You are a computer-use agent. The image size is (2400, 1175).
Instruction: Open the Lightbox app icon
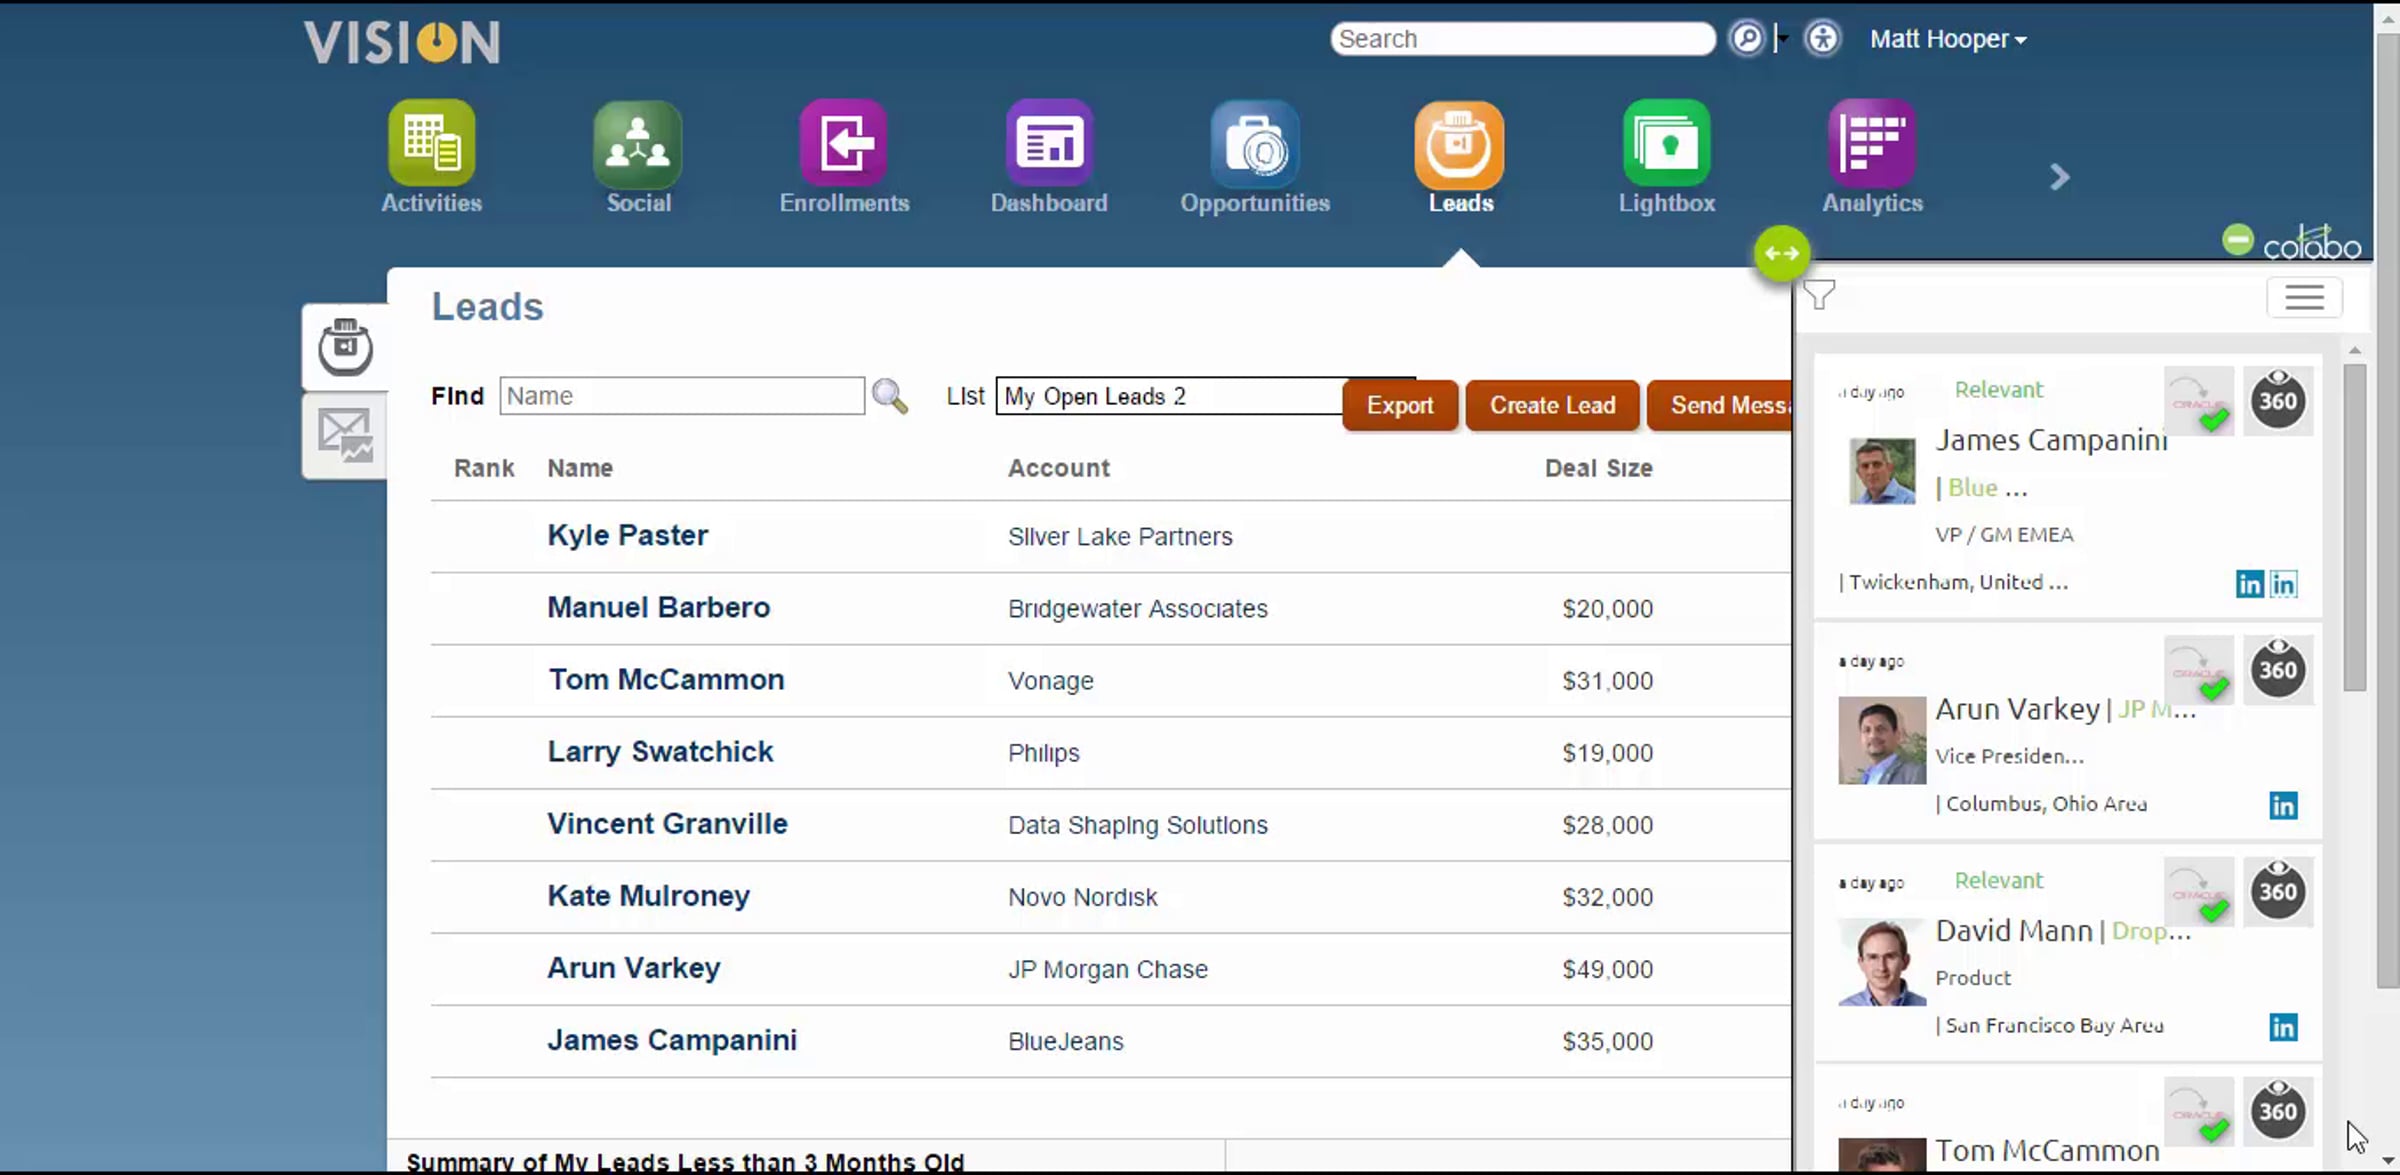click(x=1666, y=145)
